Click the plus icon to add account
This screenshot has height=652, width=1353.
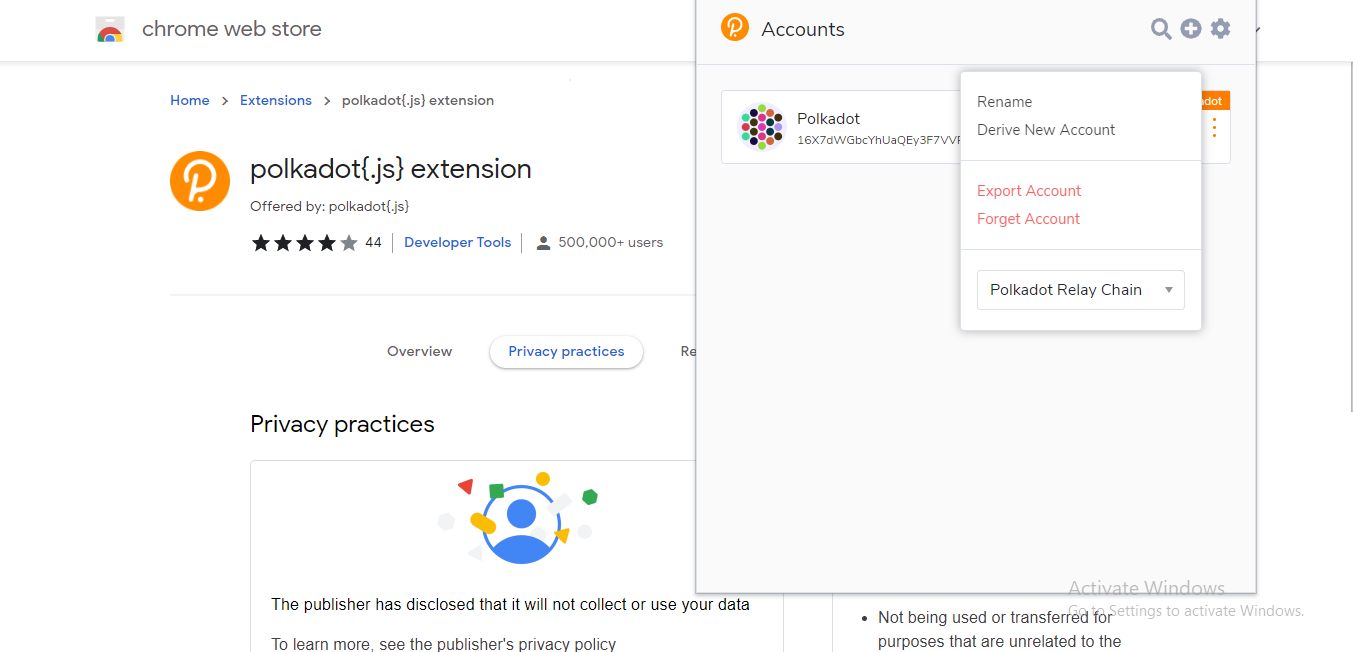(1190, 29)
